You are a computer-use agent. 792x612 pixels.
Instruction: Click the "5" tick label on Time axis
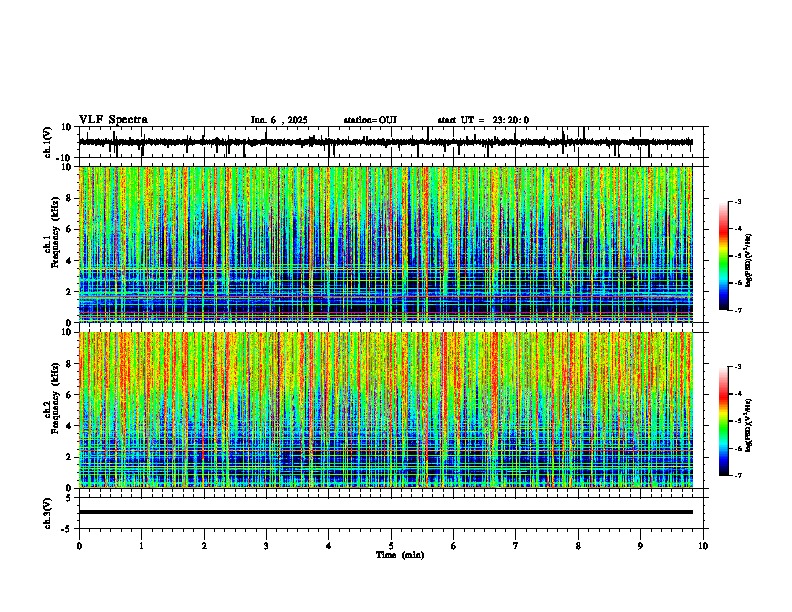[x=391, y=546]
